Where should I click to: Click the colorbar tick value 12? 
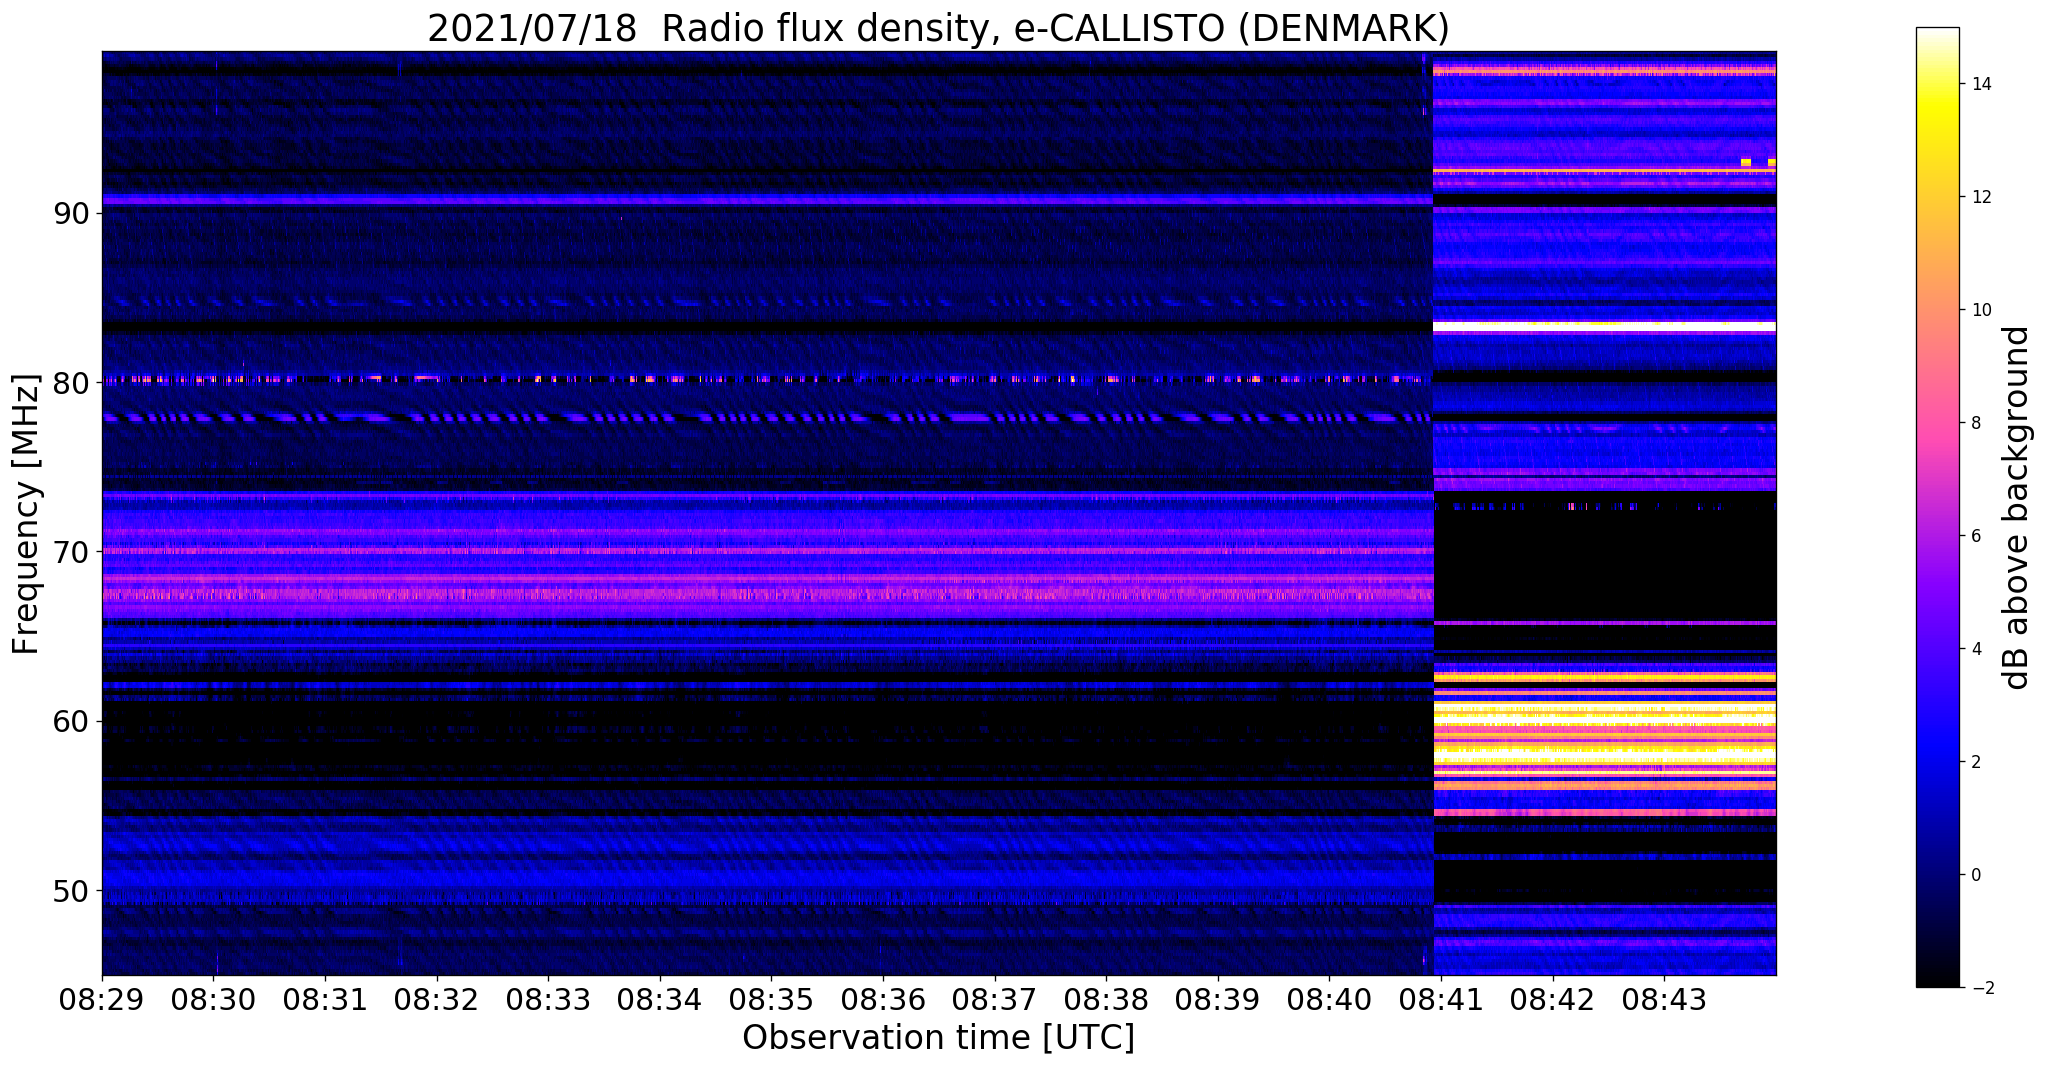click(x=1980, y=197)
